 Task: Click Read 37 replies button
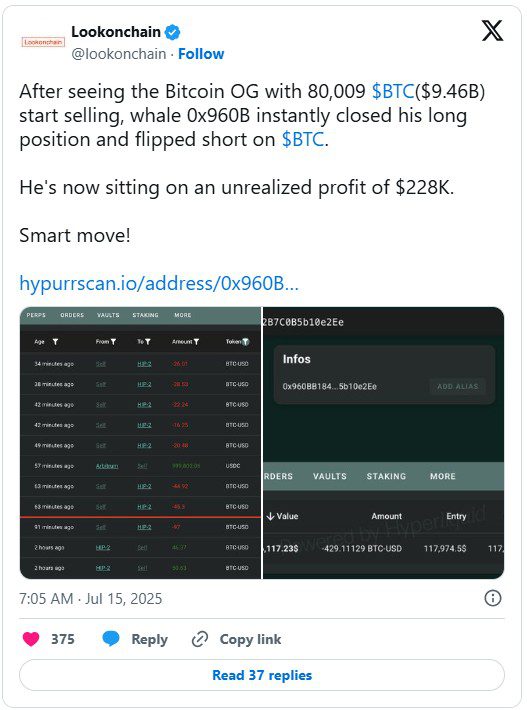tap(262, 675)
